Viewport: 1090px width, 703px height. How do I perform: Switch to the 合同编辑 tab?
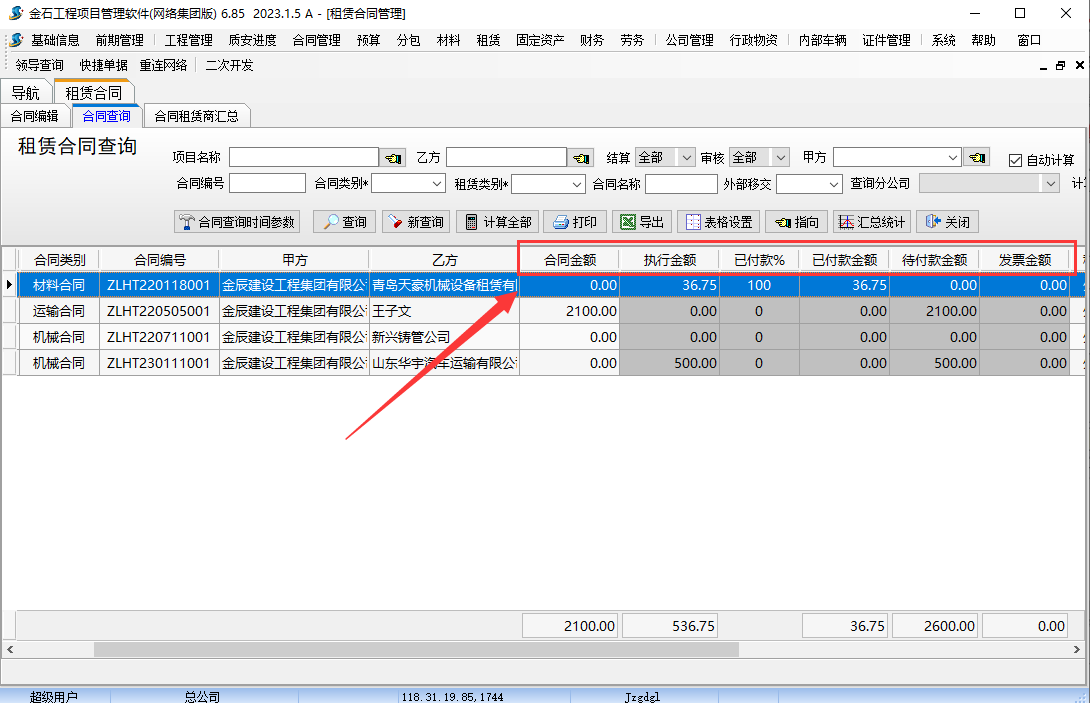pos(35,116)
